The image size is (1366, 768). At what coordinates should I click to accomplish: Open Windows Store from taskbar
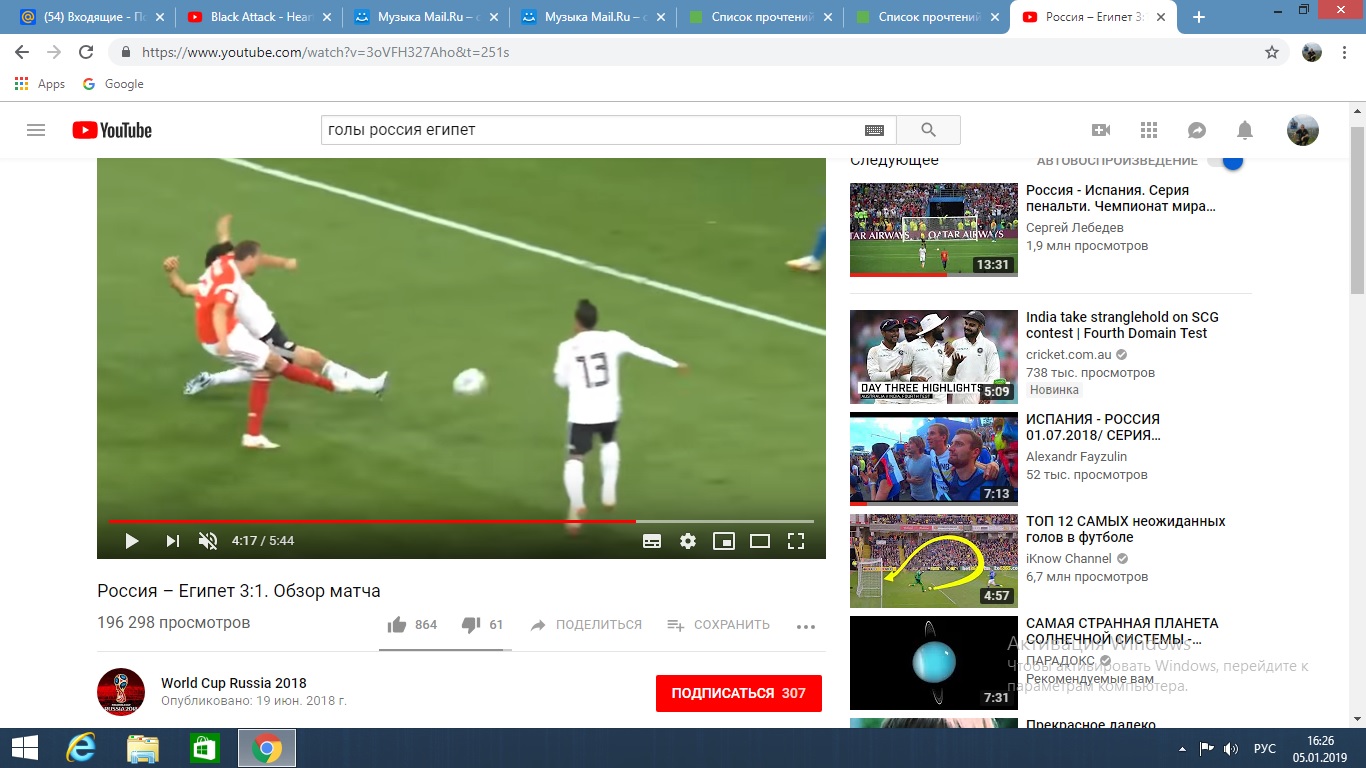(204, 748)
